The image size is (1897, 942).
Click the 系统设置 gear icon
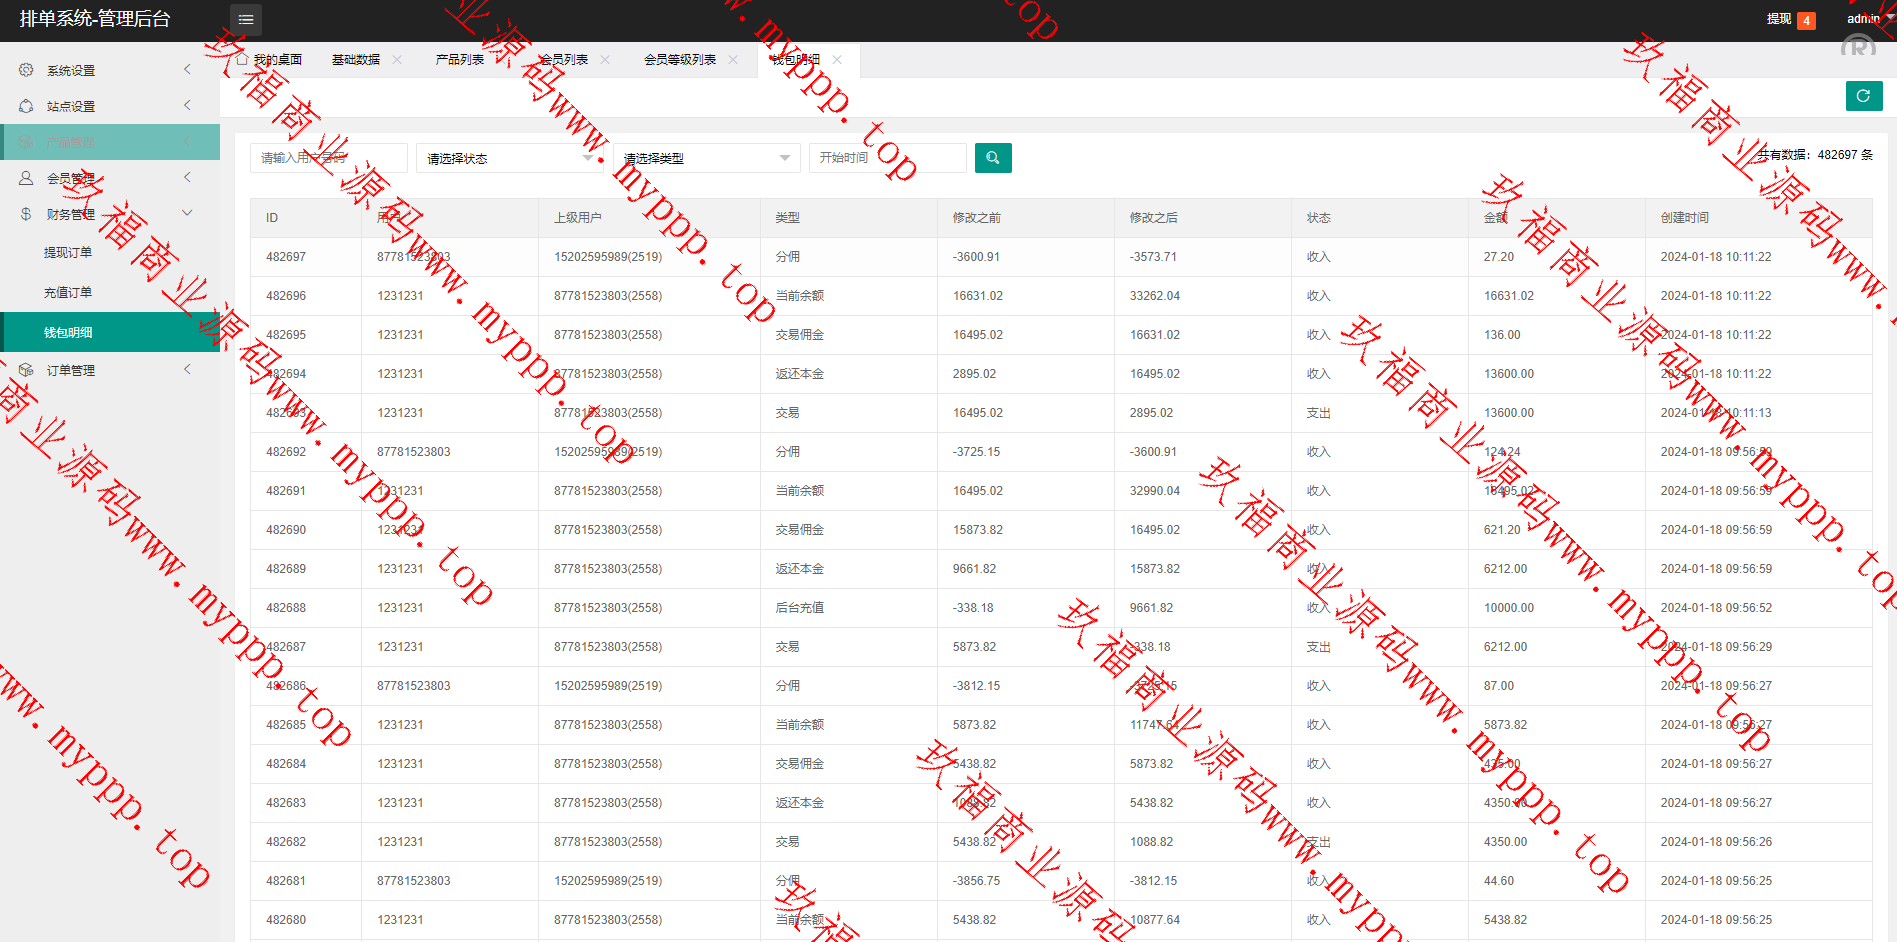click(26, 70)
